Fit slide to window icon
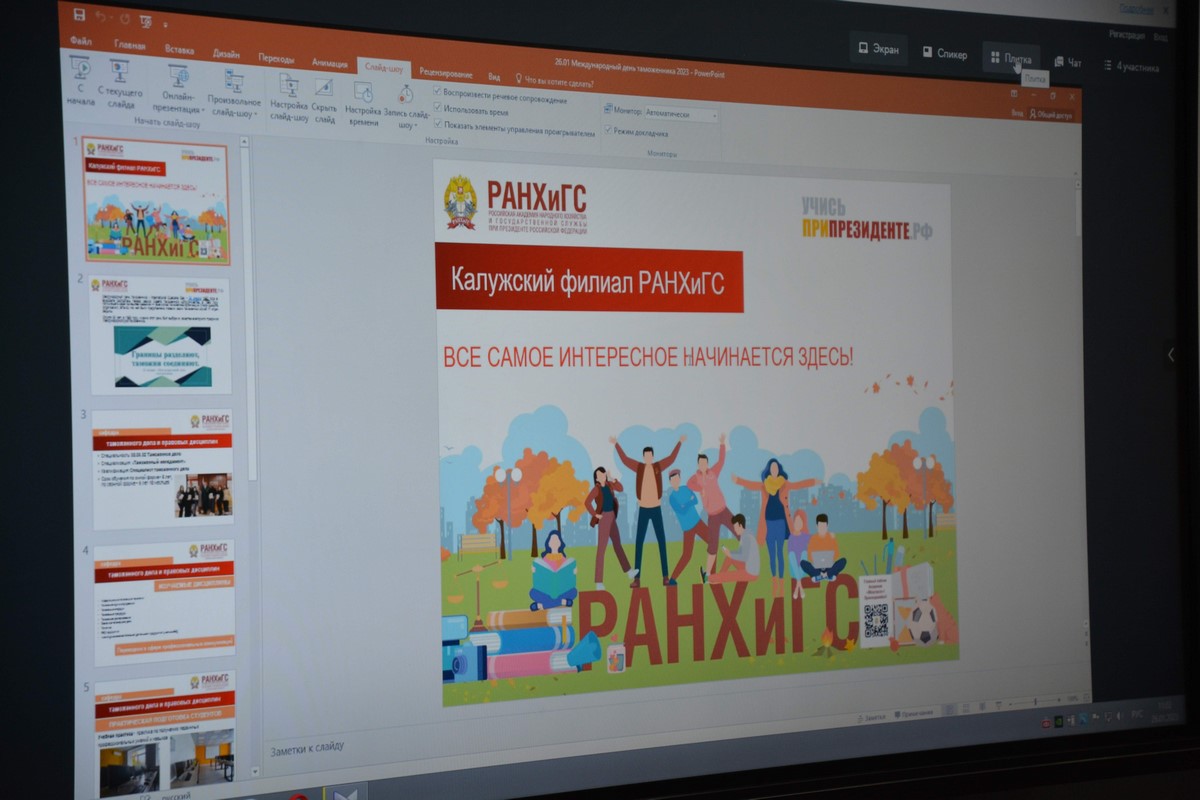This screenshot has height=800, width=1200. 1086,697
